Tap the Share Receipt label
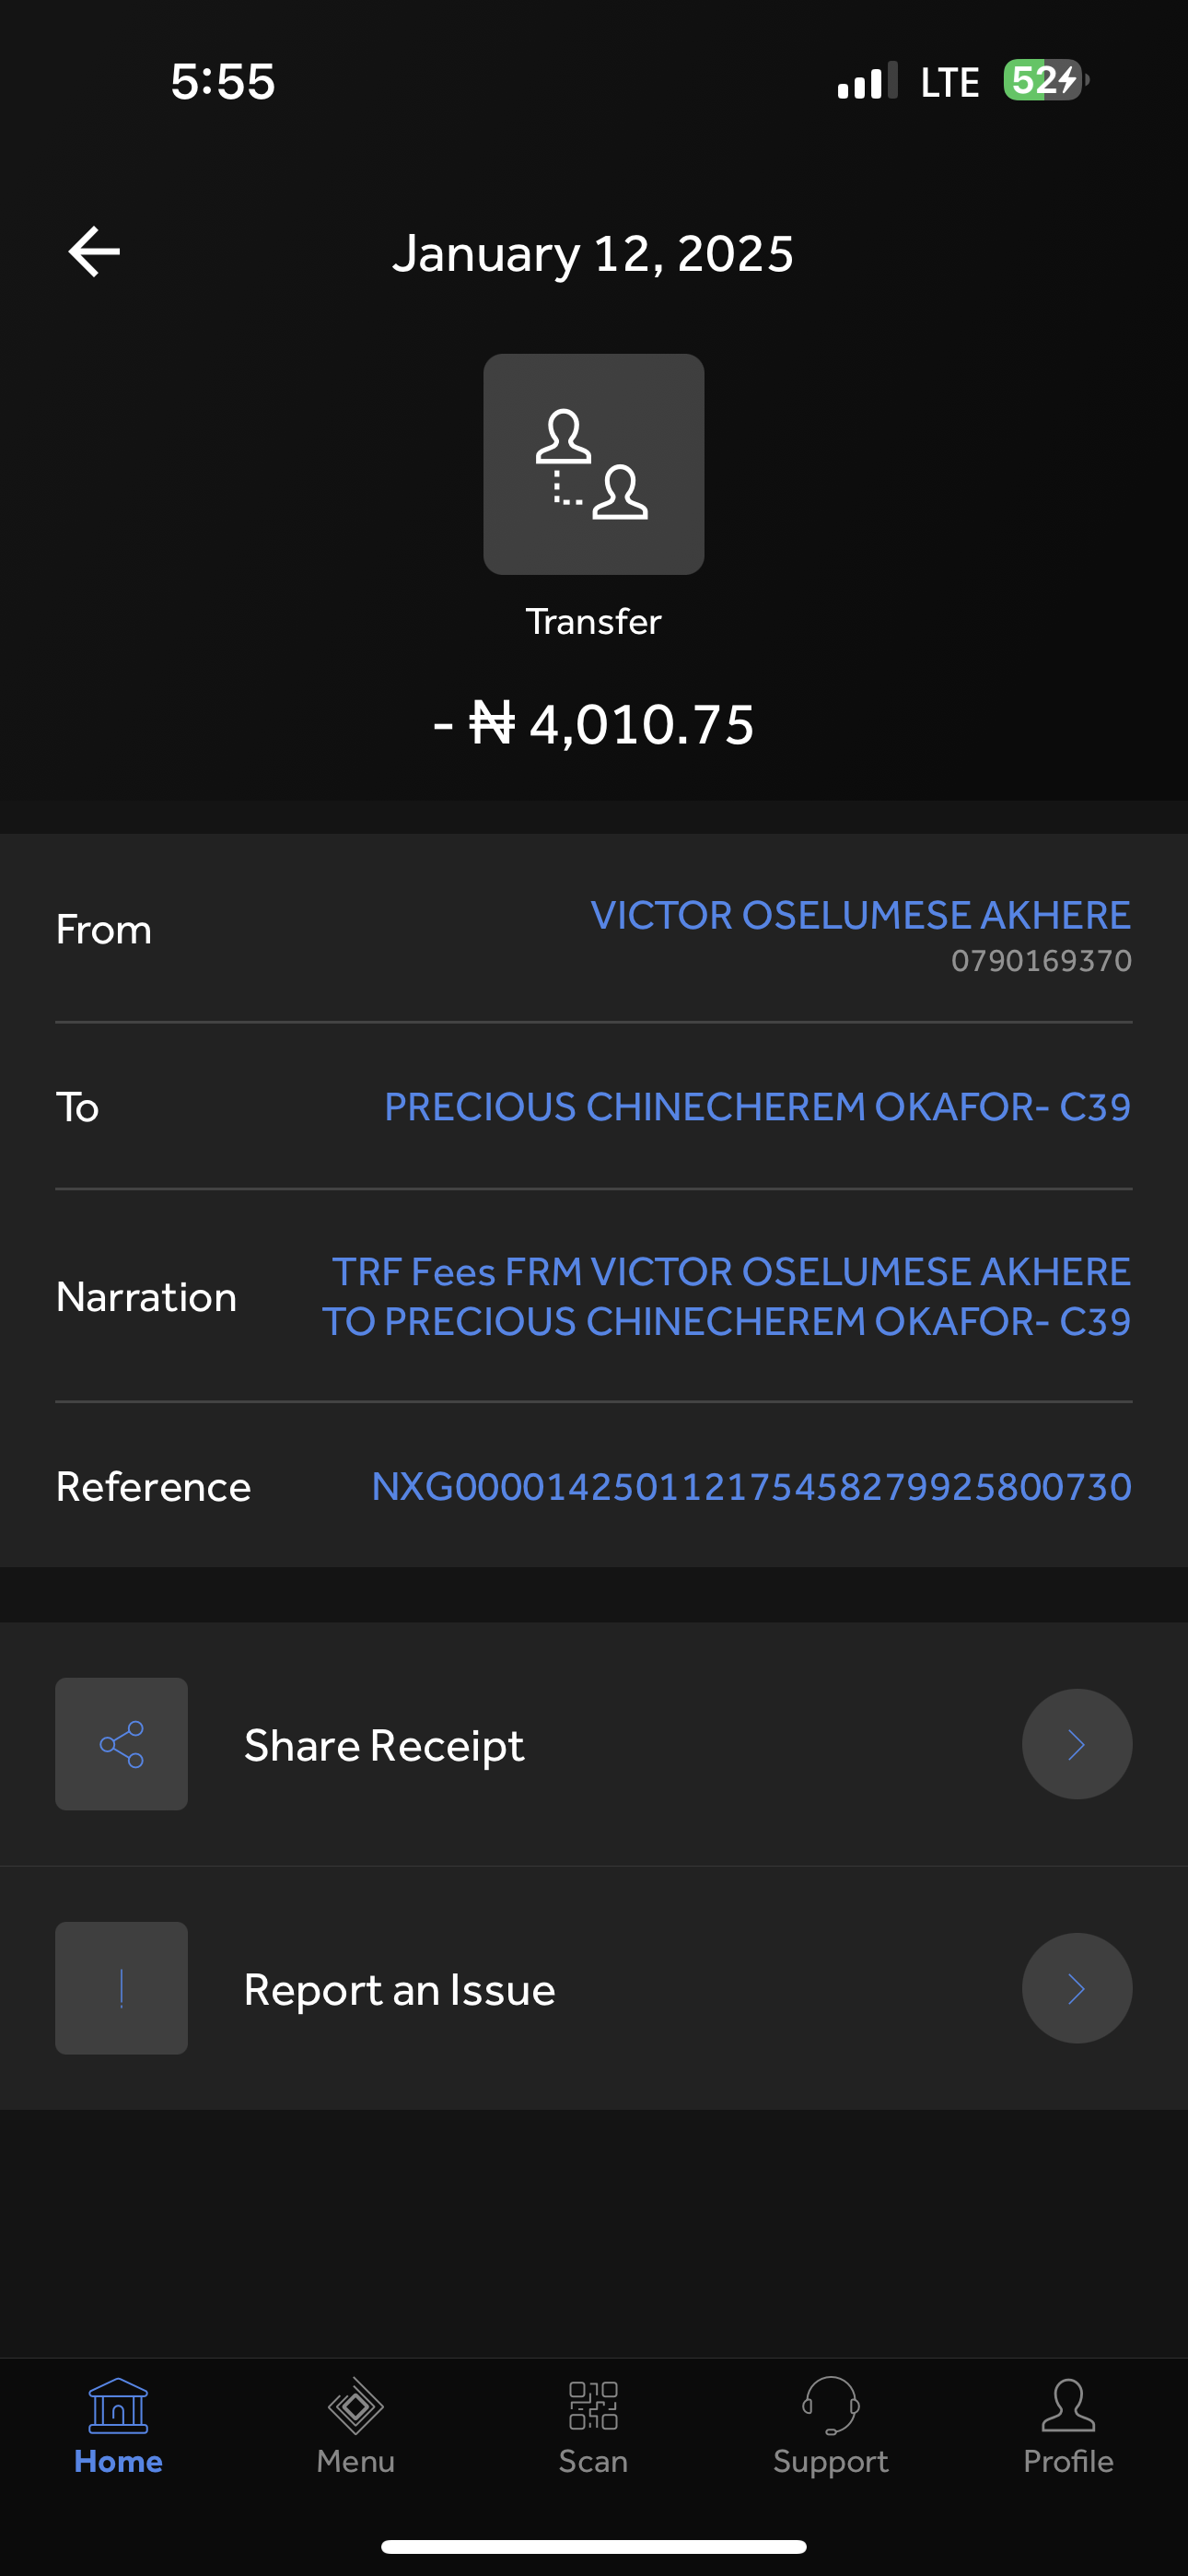1188x2576 pixels. pyautogui.click(x=384, y=1746)
